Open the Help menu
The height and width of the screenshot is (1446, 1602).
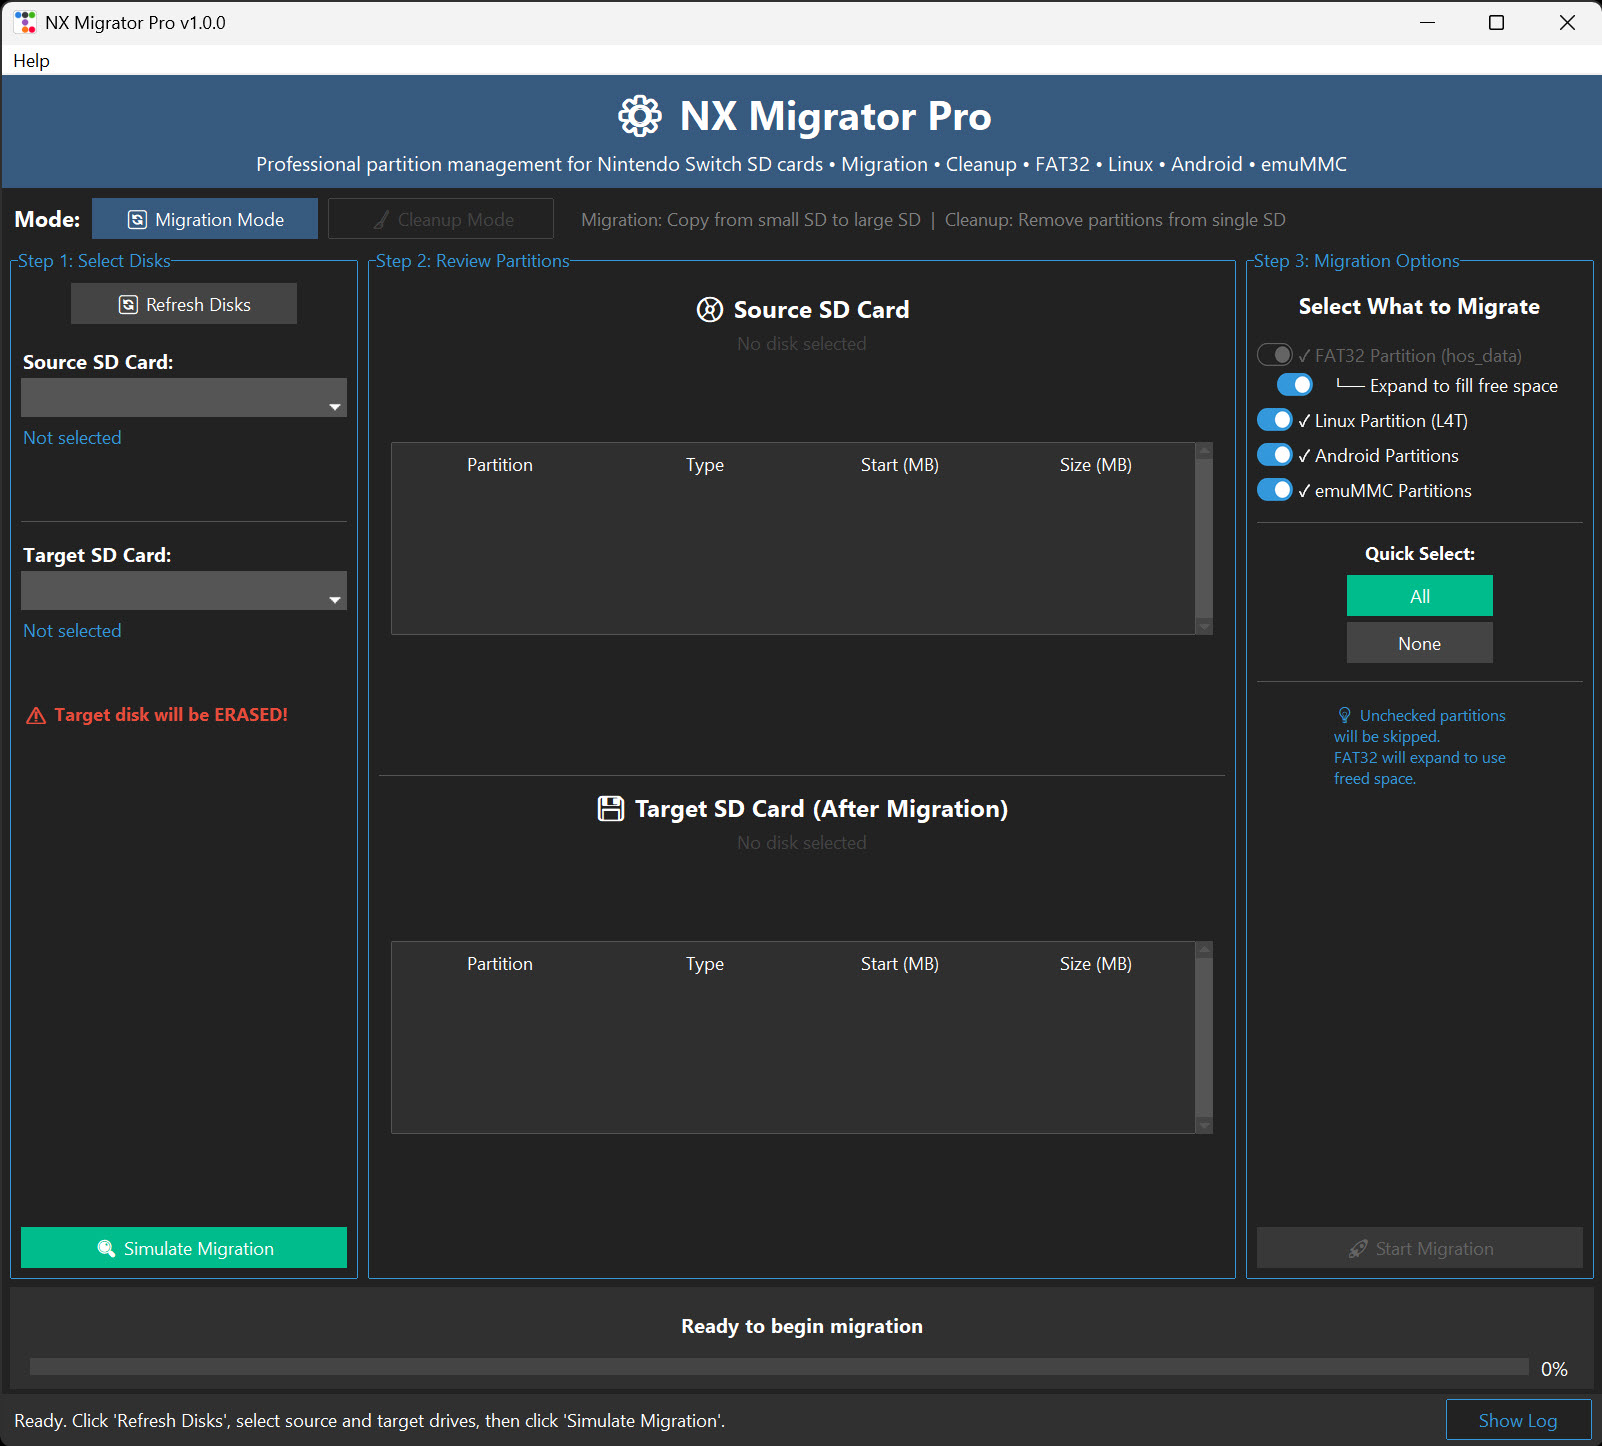click(x=31, y=61)
